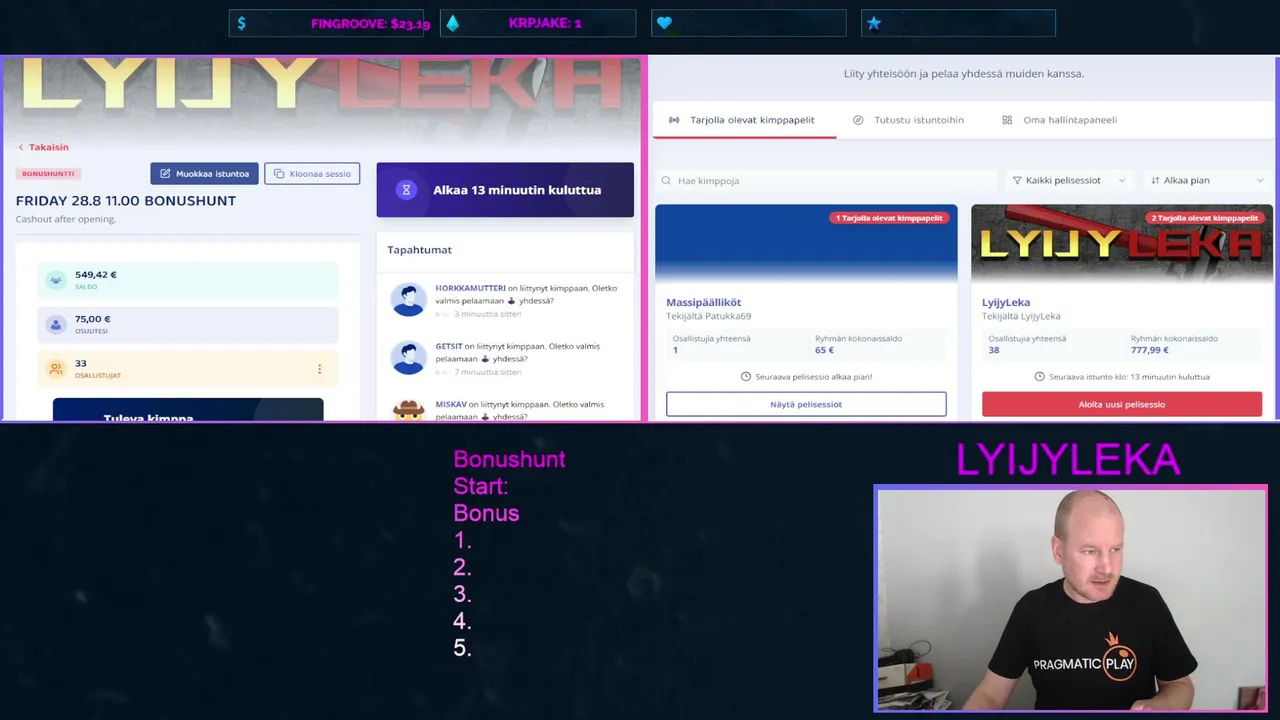Image resolution: width=1280 pixels, height=720 pixels.
Task: Click the 65 € group balance value
Action: 825,350
